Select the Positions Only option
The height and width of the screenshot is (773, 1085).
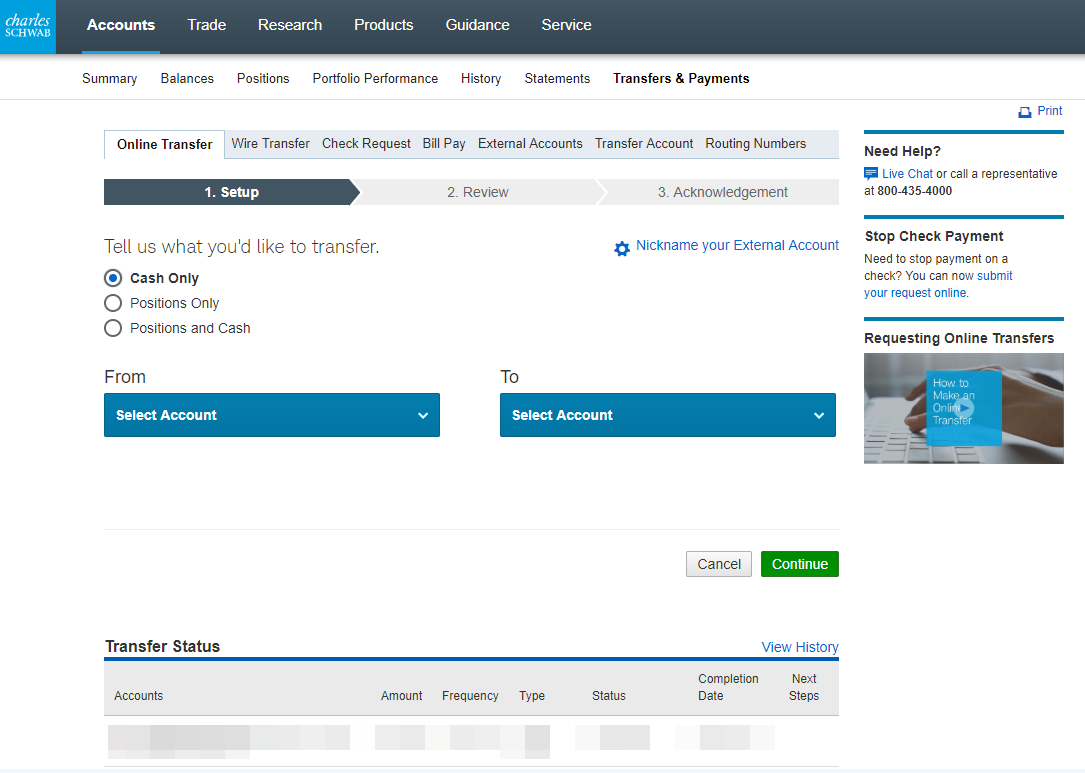112,303
